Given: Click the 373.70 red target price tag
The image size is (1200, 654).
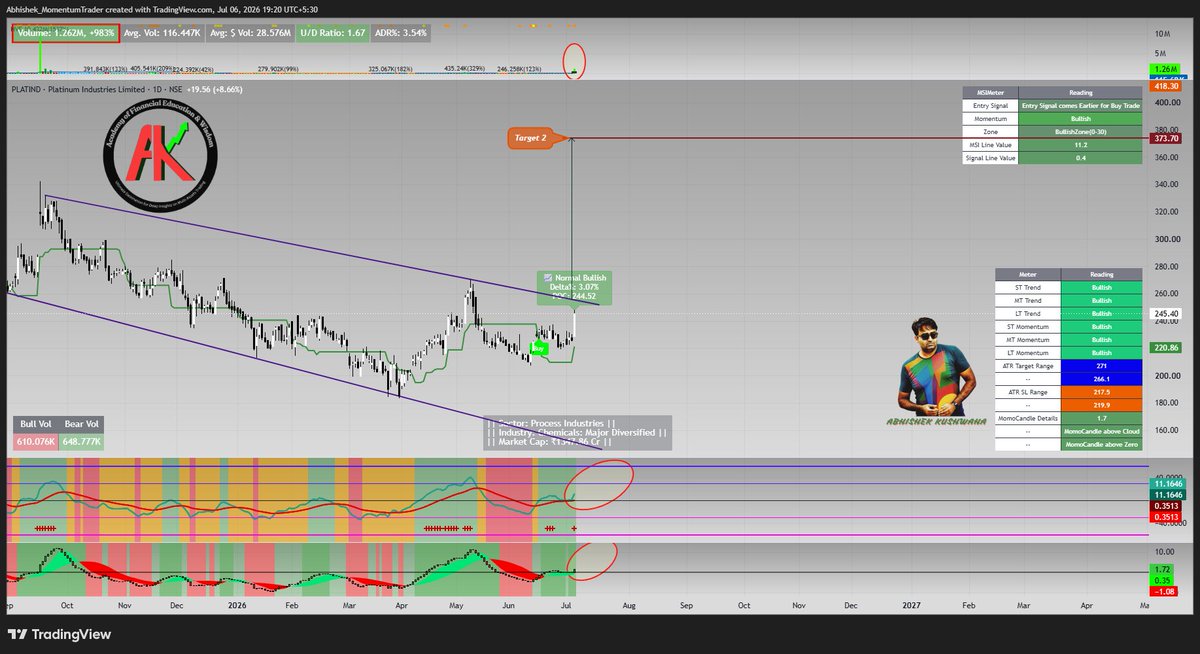Looking at the screenshot, I should 1166,138.
